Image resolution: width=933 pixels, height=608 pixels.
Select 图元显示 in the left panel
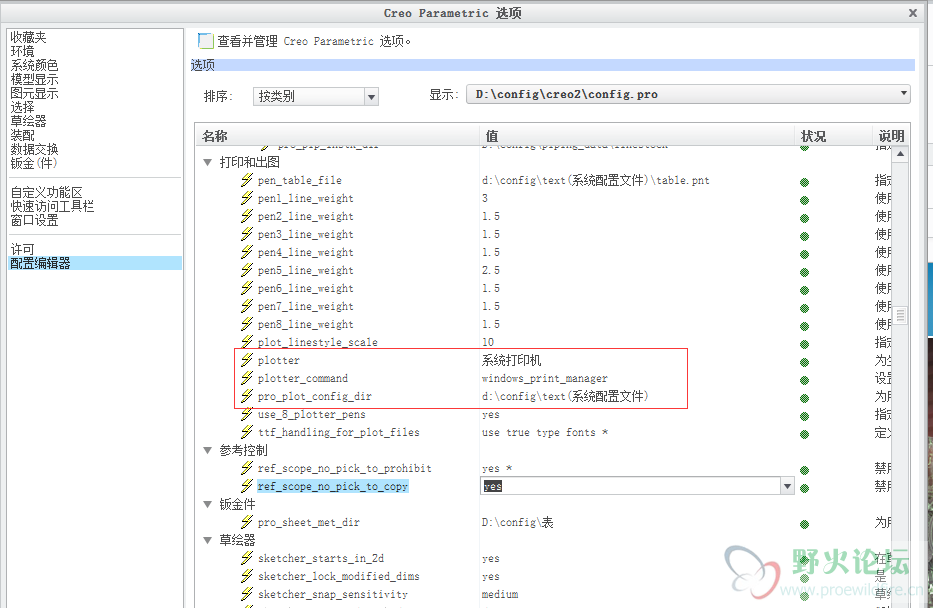click(34, 93)
